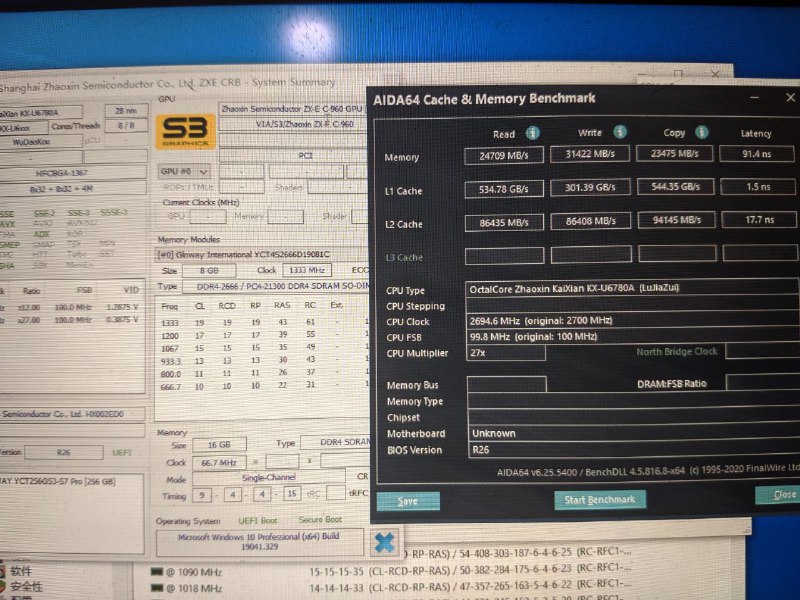Minimize the AIDA64 benchmark window

pos(755,97)
